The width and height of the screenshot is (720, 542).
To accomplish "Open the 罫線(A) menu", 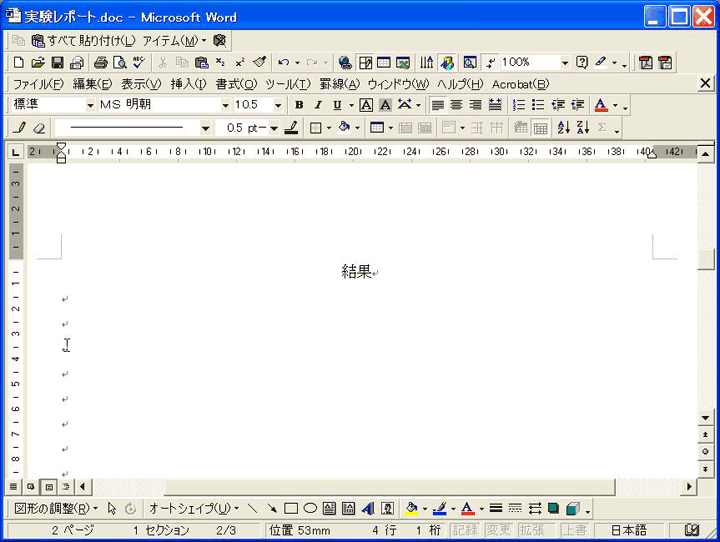I will tap(339, 84).
